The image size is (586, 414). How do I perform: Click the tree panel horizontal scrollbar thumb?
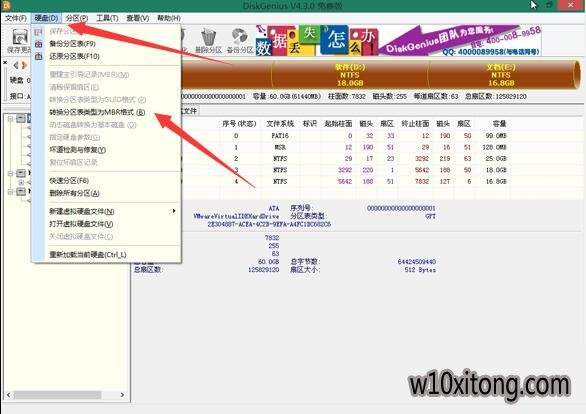pos(58,395)
